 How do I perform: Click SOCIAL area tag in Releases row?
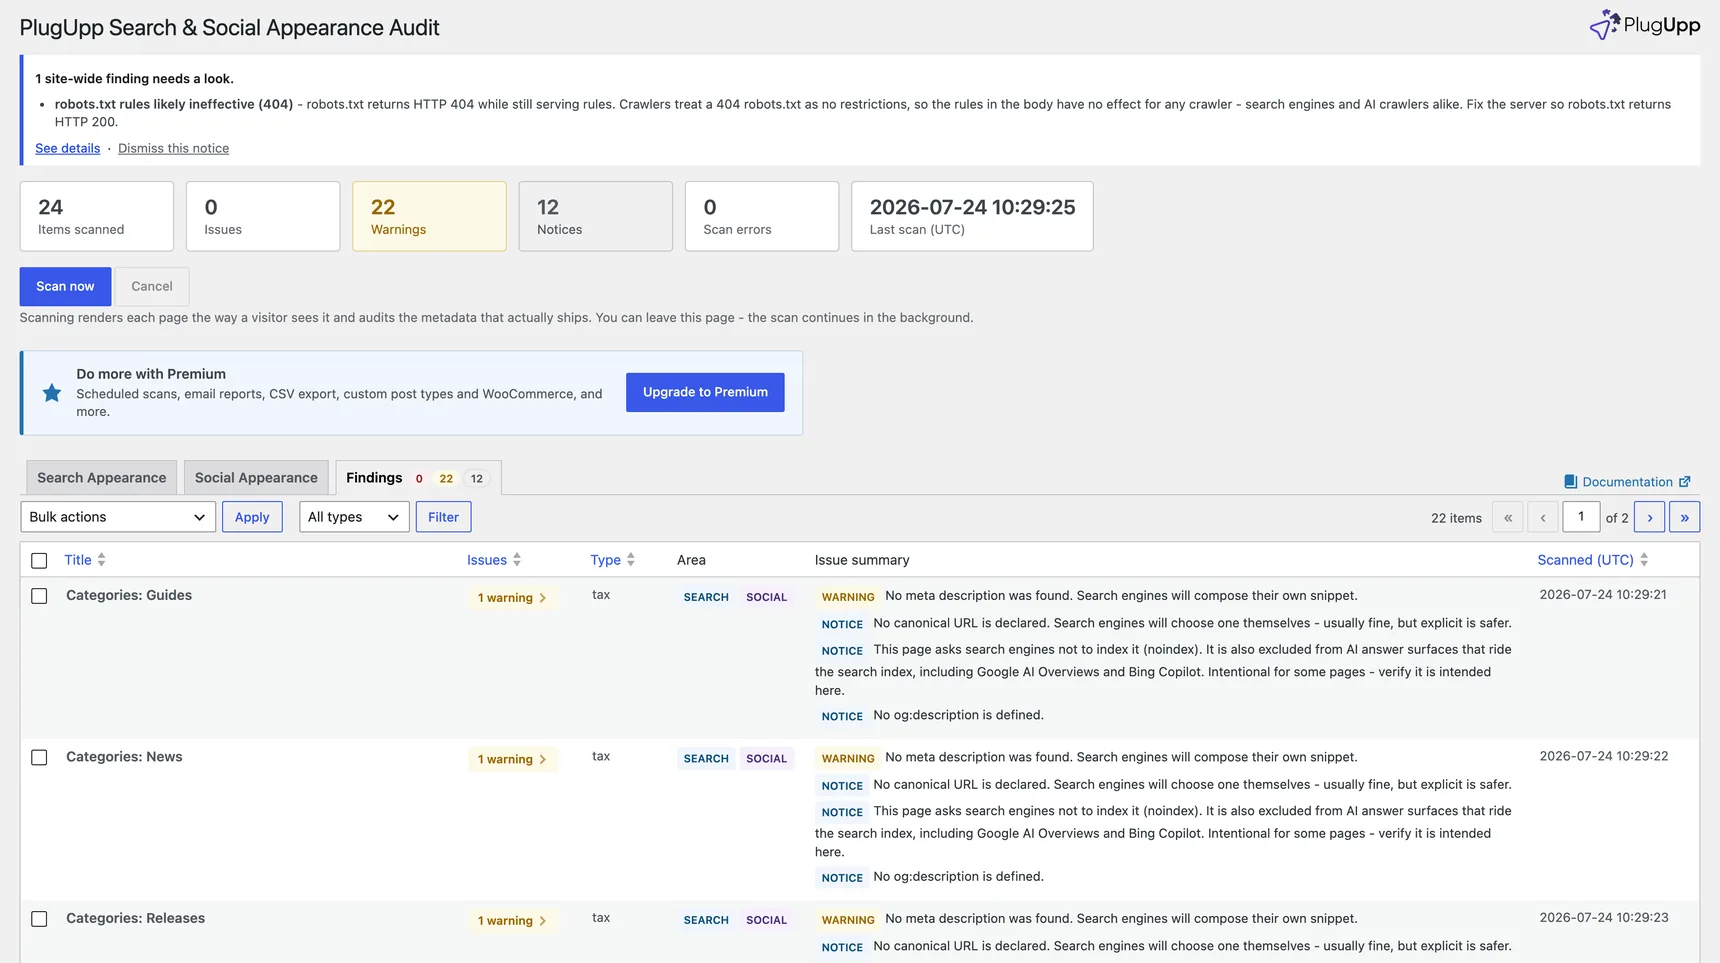[766, 920]
